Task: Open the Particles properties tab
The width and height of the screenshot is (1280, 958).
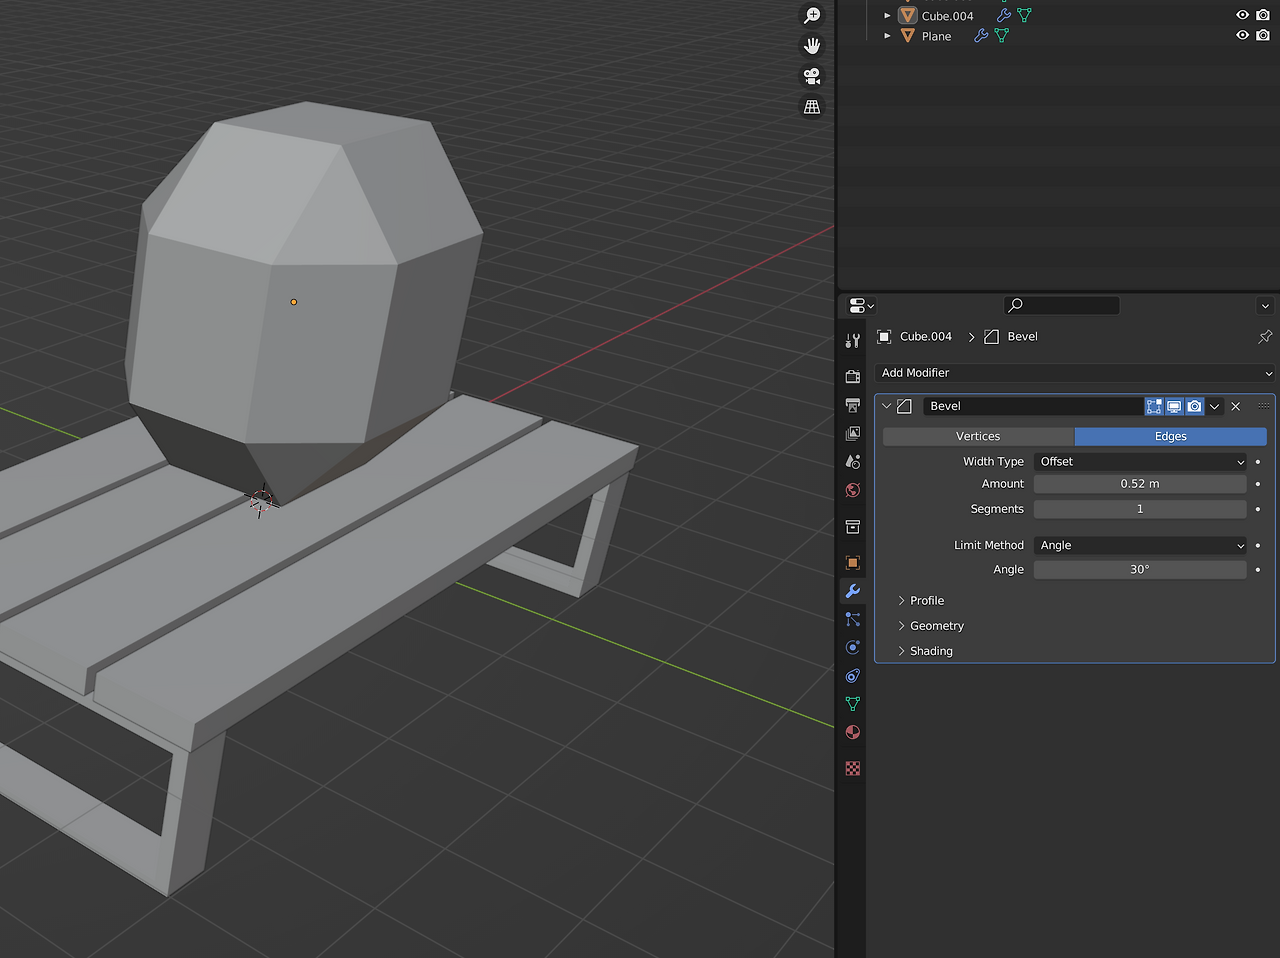Action: (853, 619)
